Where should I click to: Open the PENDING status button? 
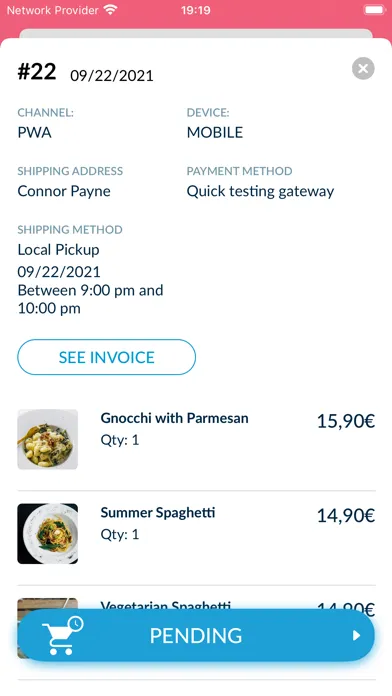click(x=196, y=636)
